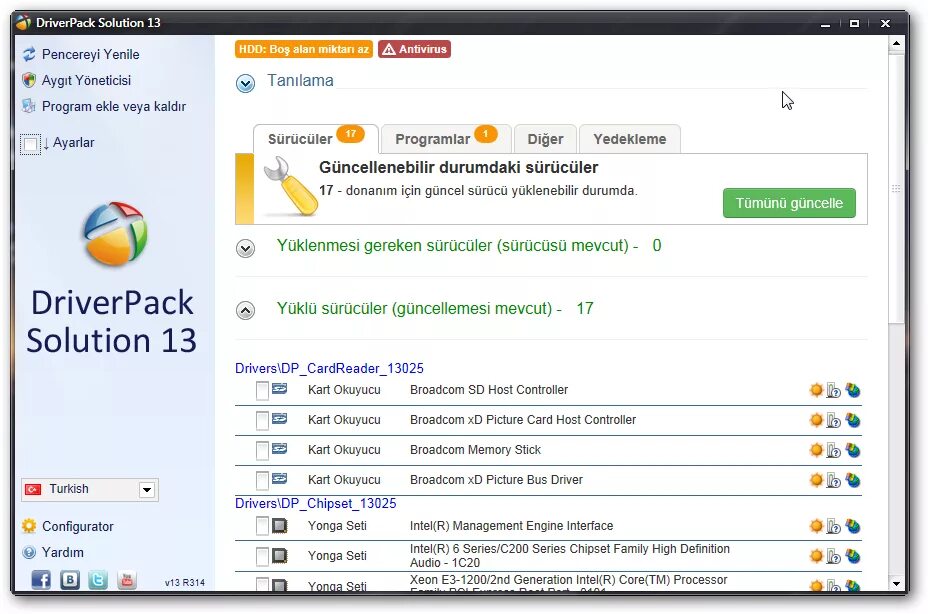The width and height of the screenshot is (928, 614).
Task: Collapse the Tanılama section chevron
Action: [x=245, y=83]
